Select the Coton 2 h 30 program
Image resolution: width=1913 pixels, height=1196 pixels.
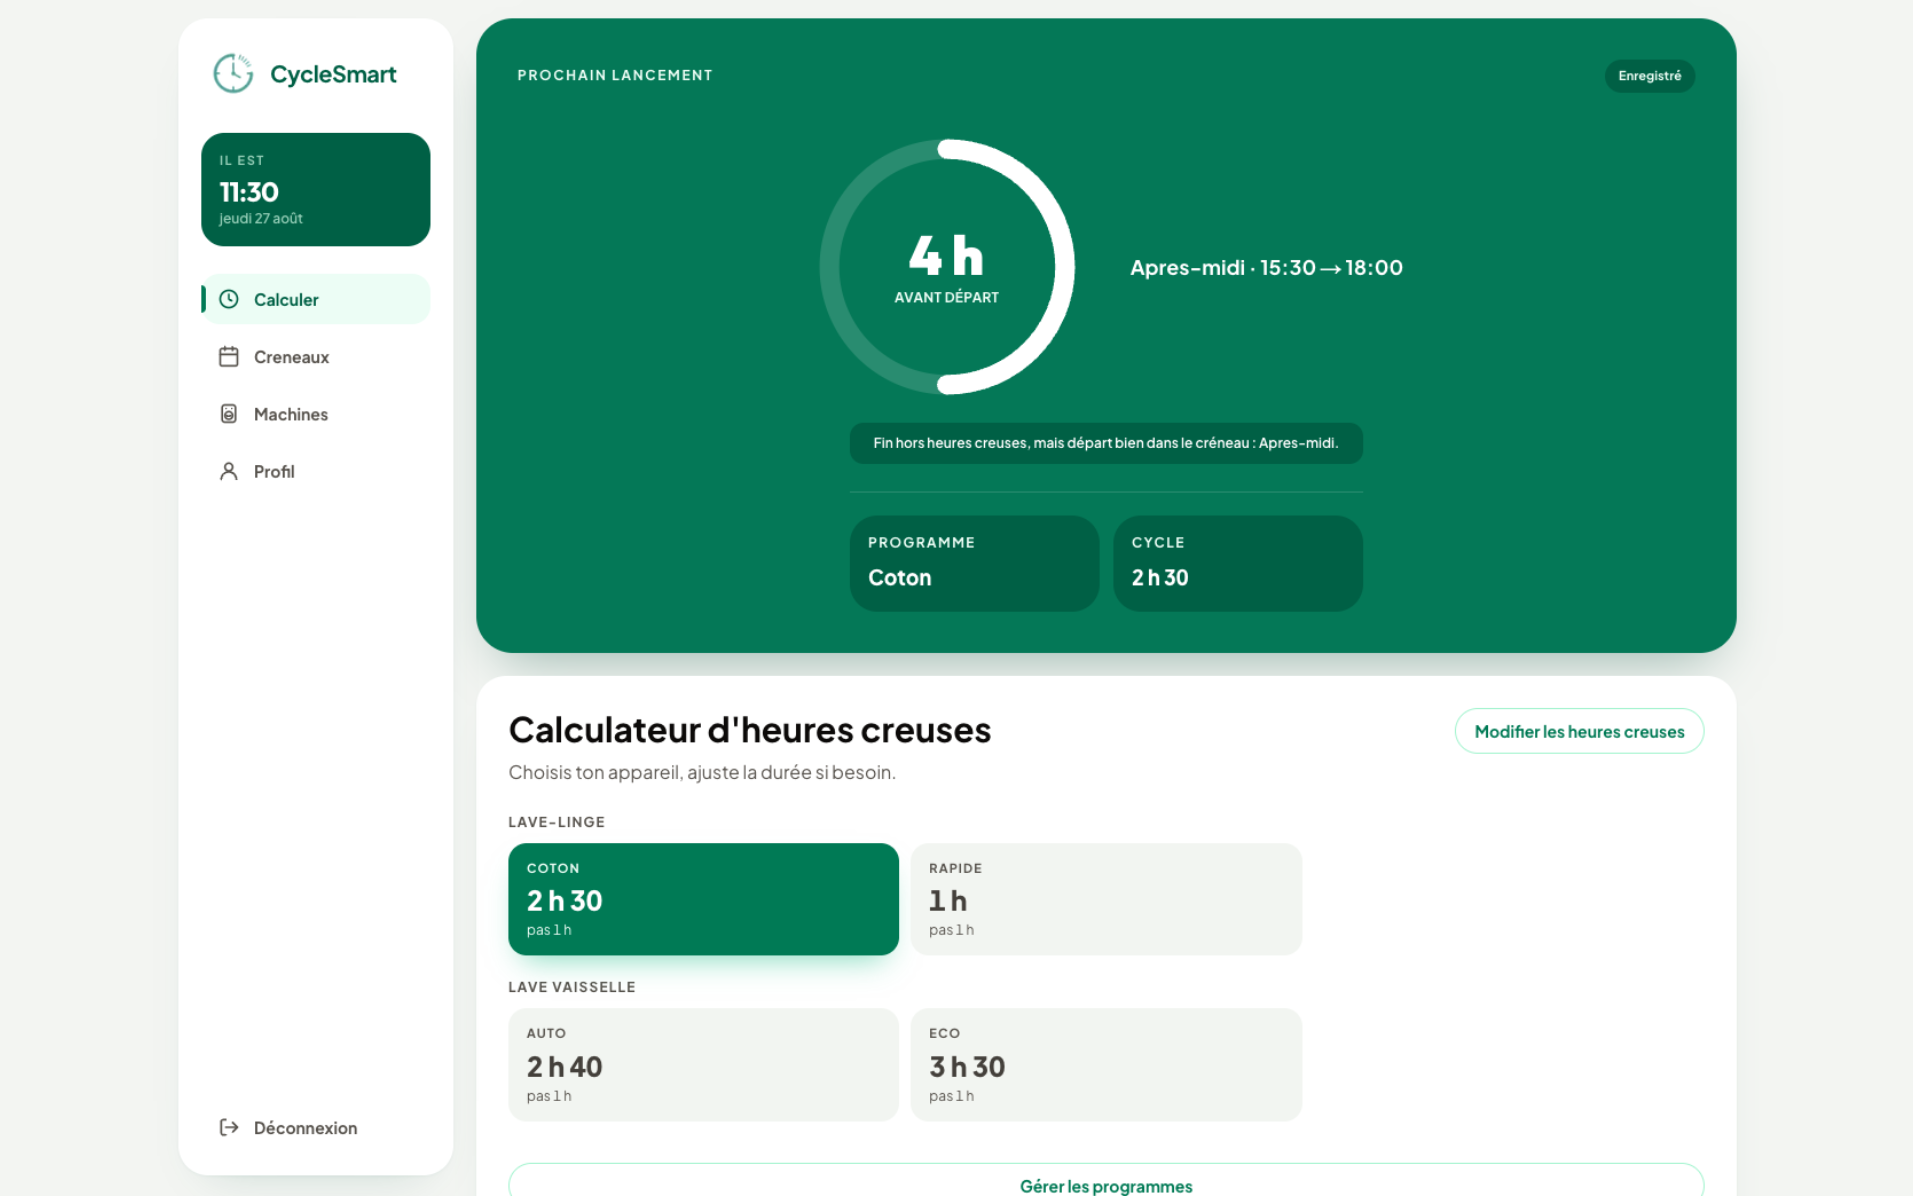[x=703, y=899]
